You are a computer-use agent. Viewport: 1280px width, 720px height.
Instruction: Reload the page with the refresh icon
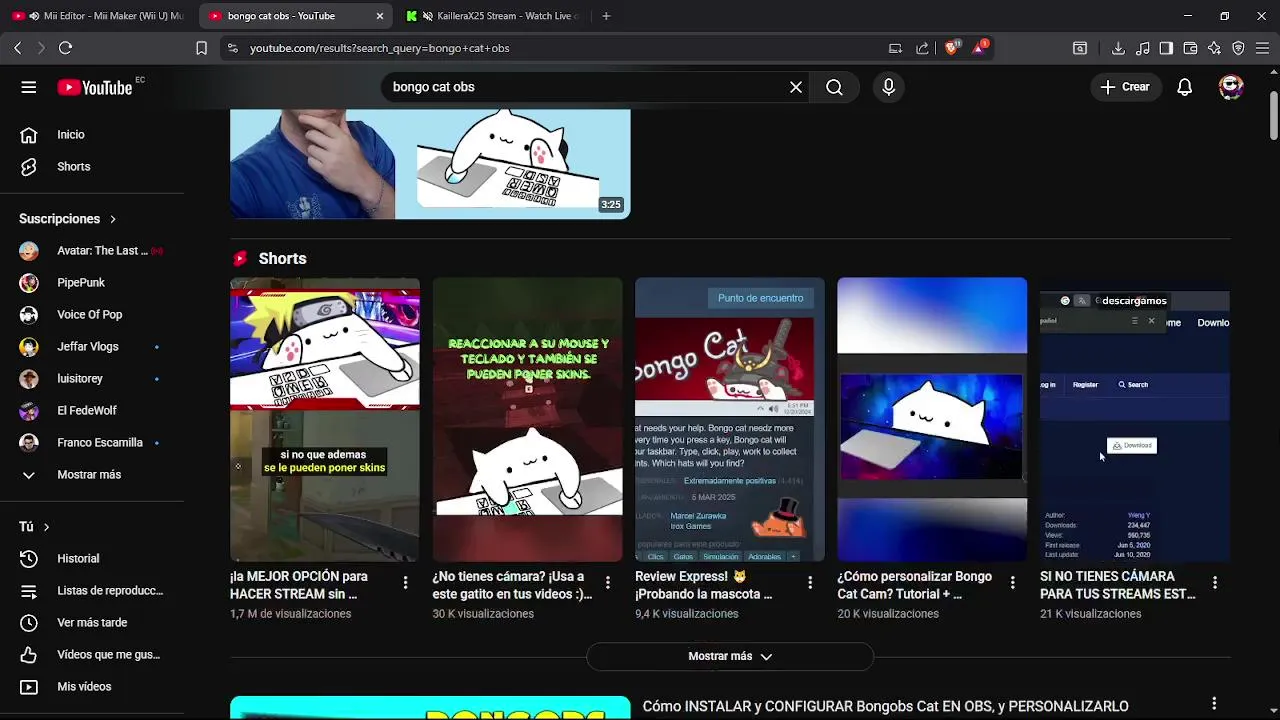tap(65, 48)
